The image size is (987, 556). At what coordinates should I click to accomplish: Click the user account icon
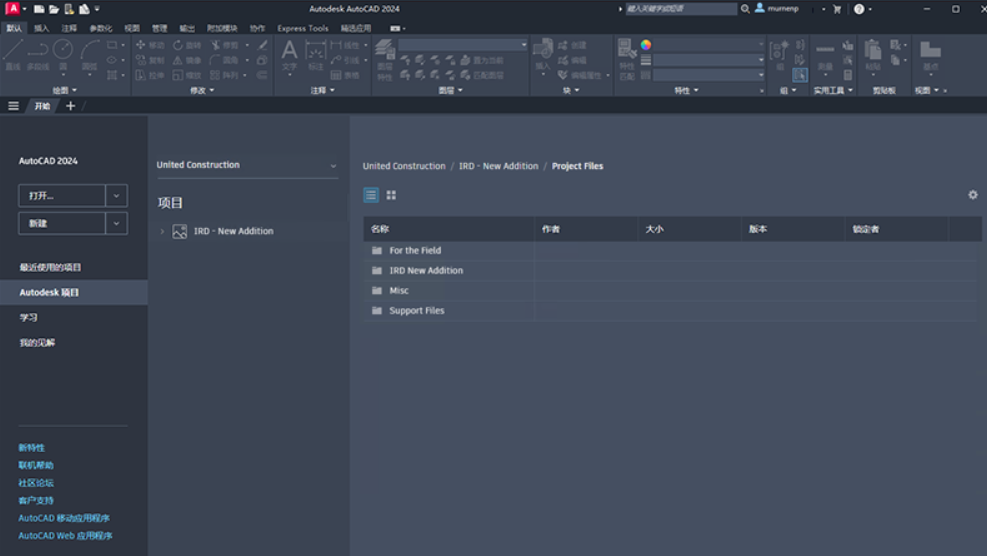click(760, 8)
